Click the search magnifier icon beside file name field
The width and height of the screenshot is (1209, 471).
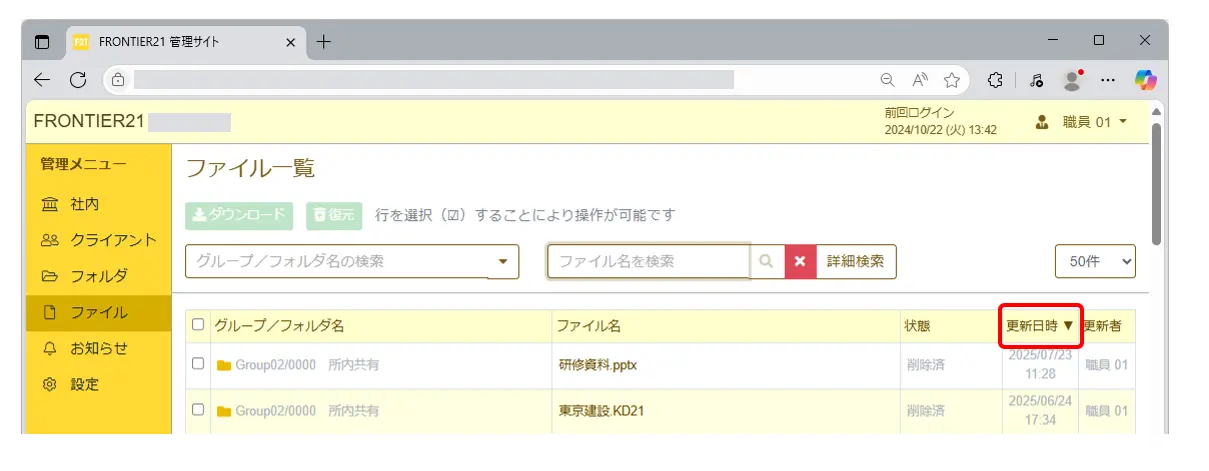[767, 261]
